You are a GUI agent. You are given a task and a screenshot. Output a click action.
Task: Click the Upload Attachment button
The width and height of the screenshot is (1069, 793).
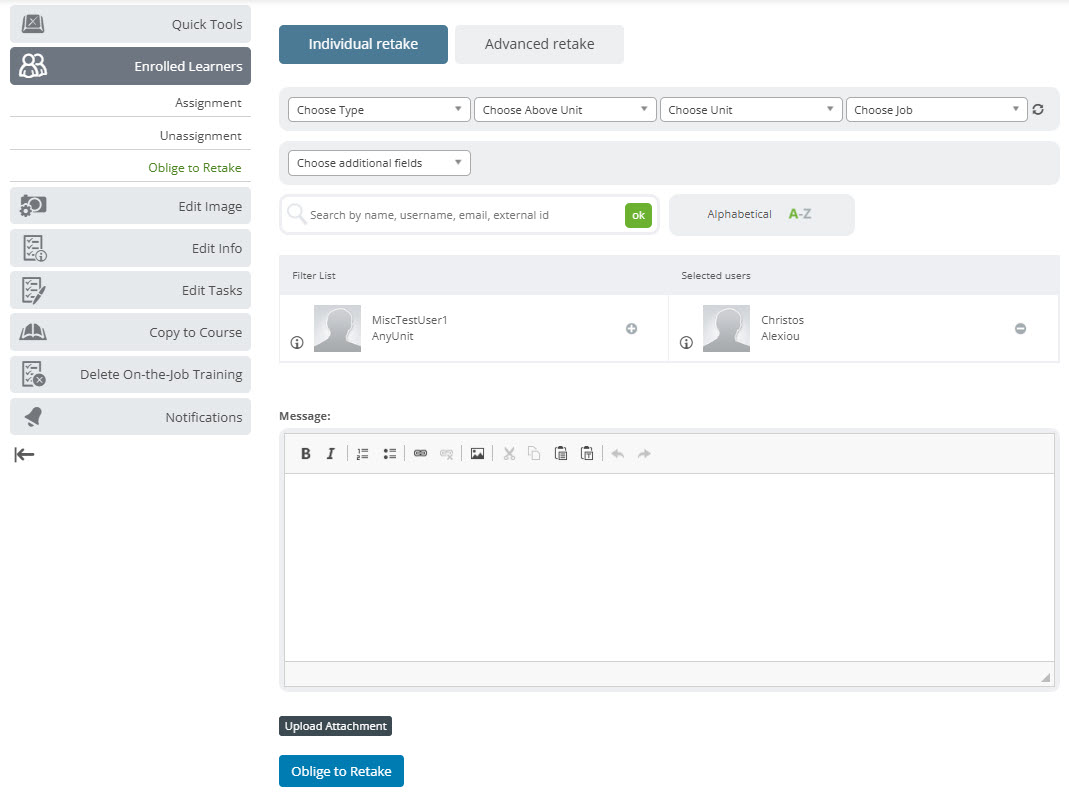335,726
